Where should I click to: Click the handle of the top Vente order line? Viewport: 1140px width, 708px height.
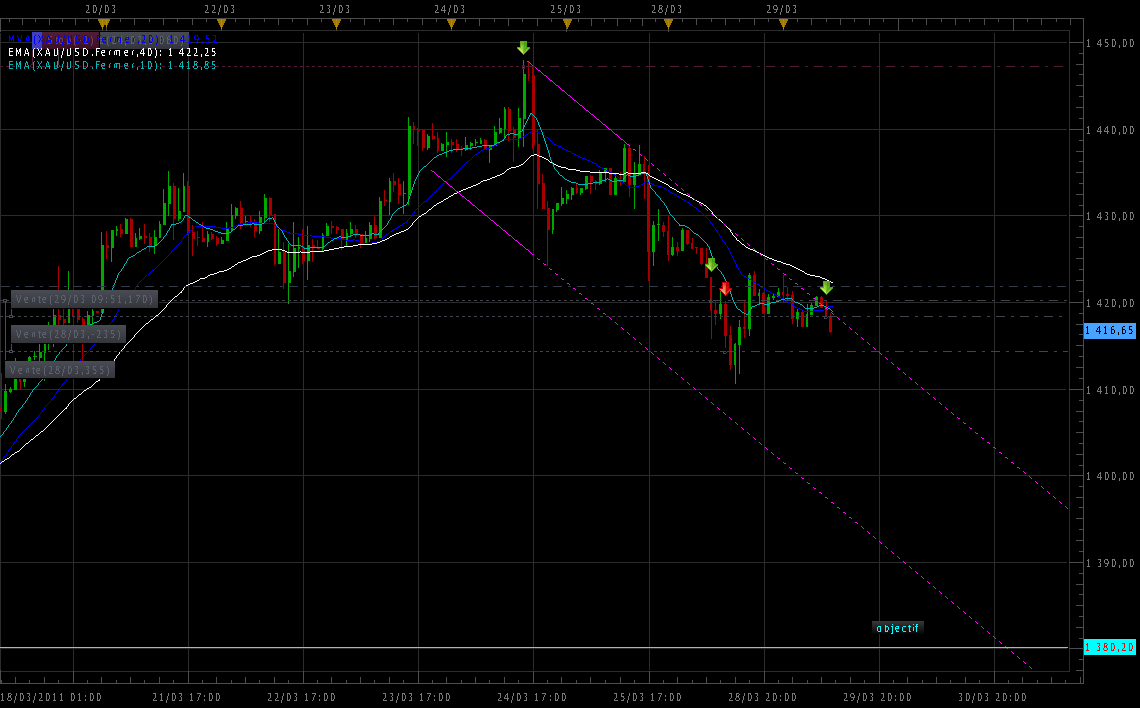tap(5, 300)
